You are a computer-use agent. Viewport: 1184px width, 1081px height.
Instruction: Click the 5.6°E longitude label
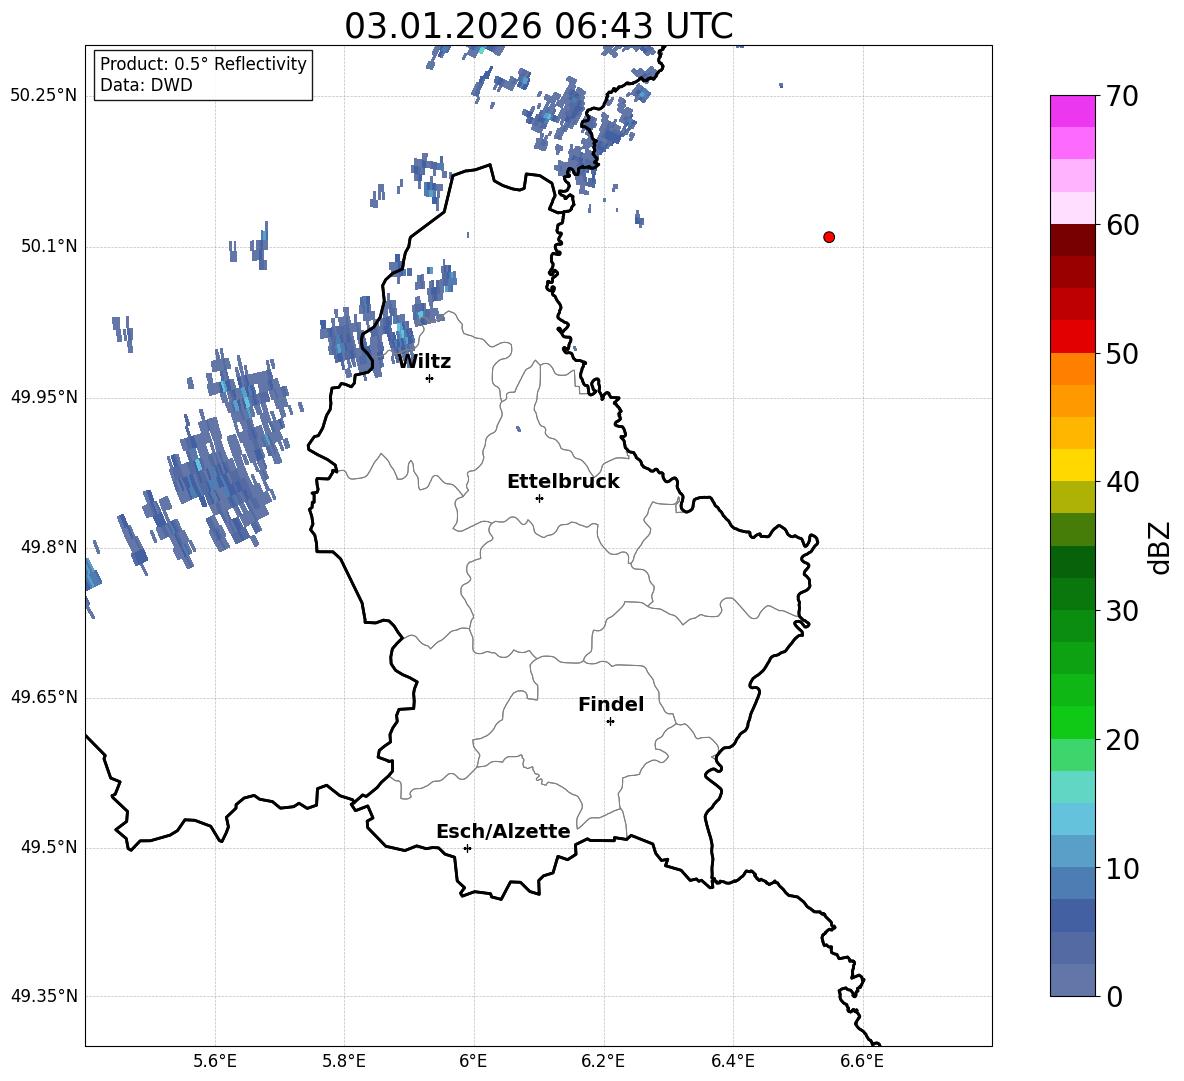[x=215, y=1062]
